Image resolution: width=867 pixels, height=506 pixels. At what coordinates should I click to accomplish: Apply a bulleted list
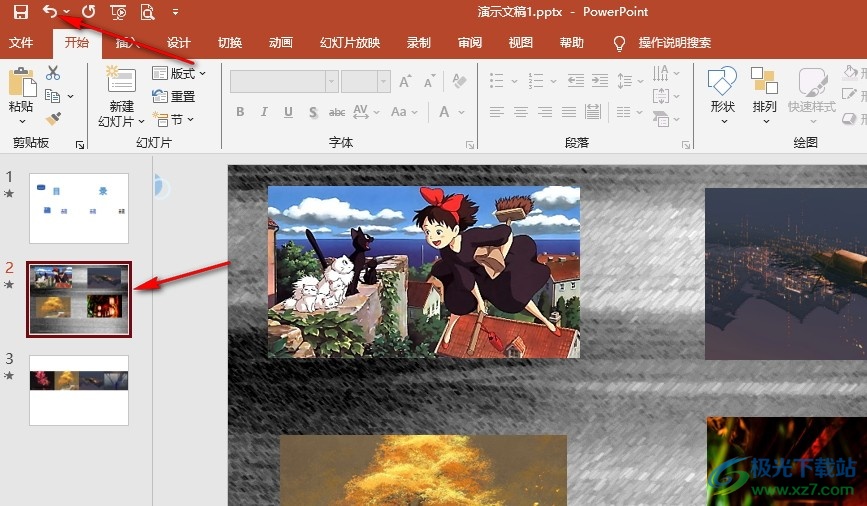(497, 81)
